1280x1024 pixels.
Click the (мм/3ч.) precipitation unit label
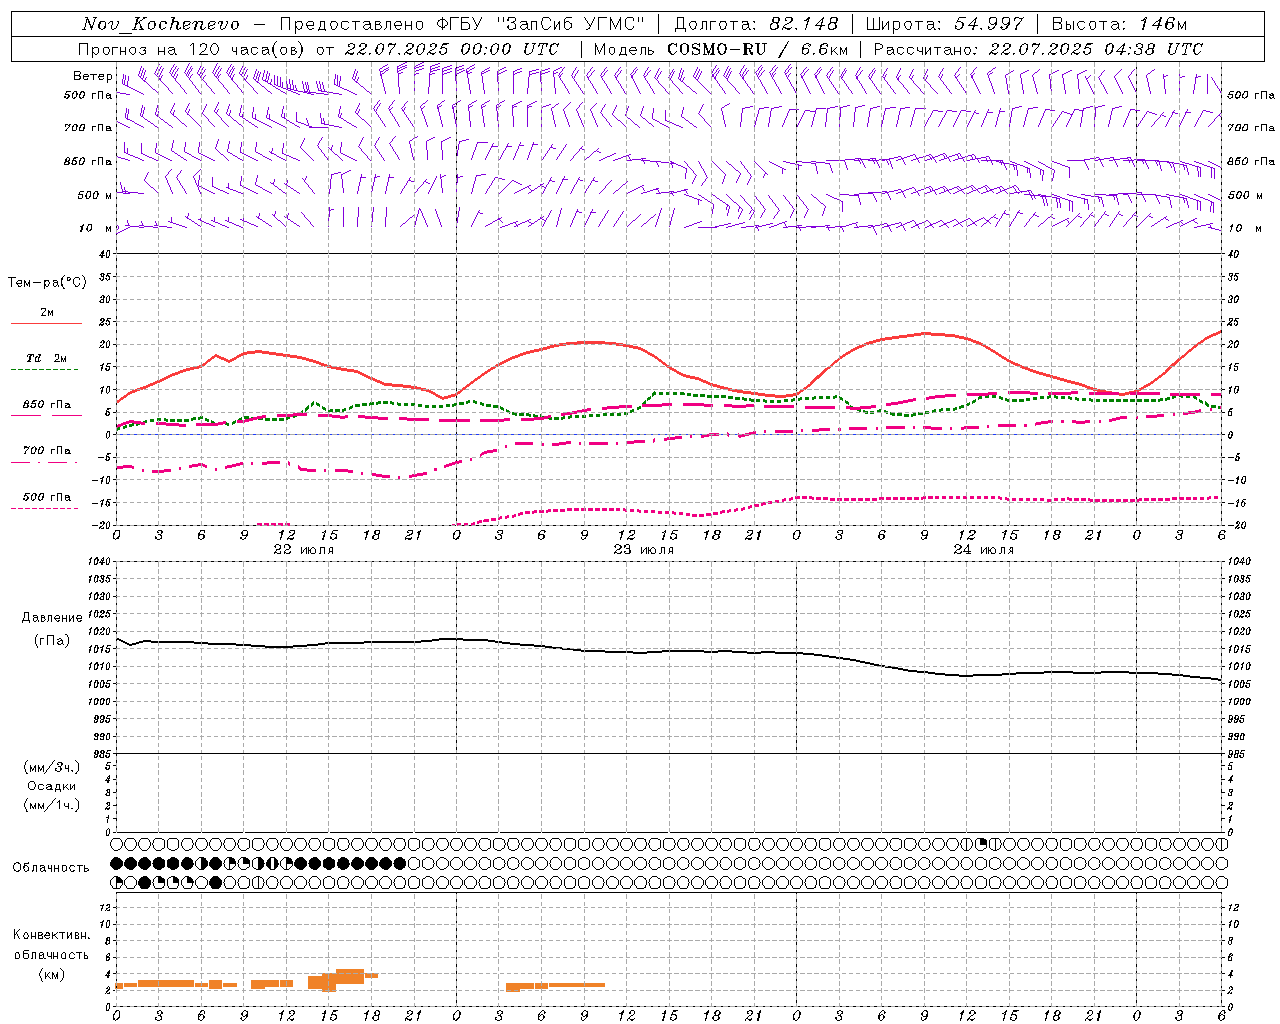[52, 767]
